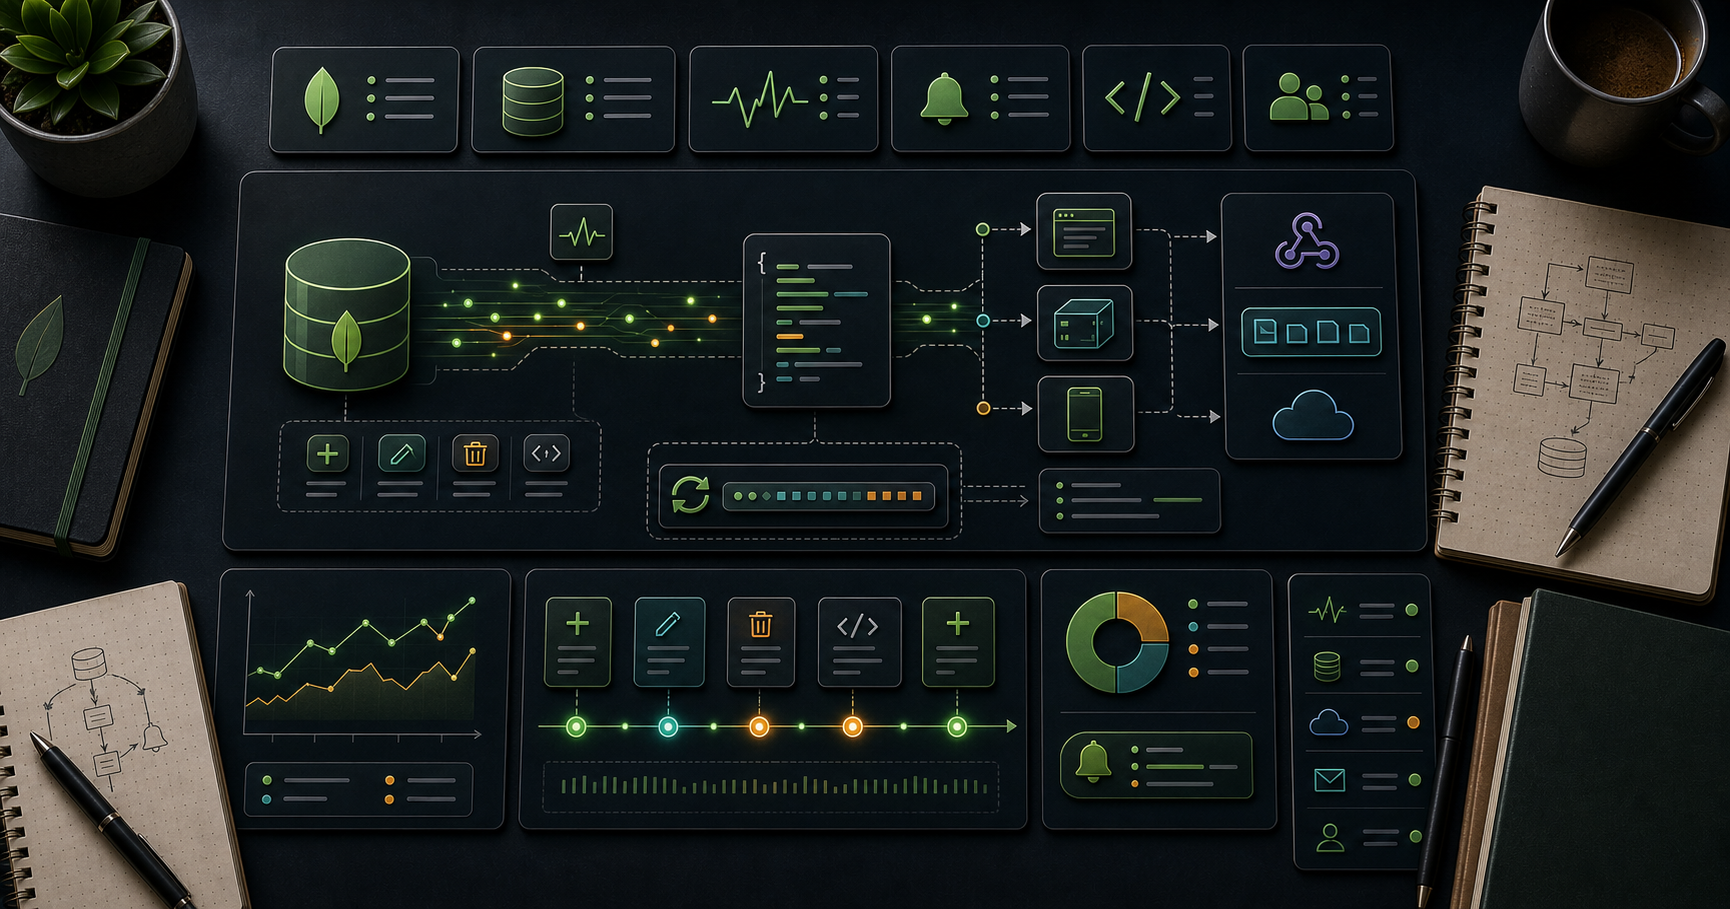Select the cloud row in the status list
The image size is (1730, 909).
[1364, 722]
